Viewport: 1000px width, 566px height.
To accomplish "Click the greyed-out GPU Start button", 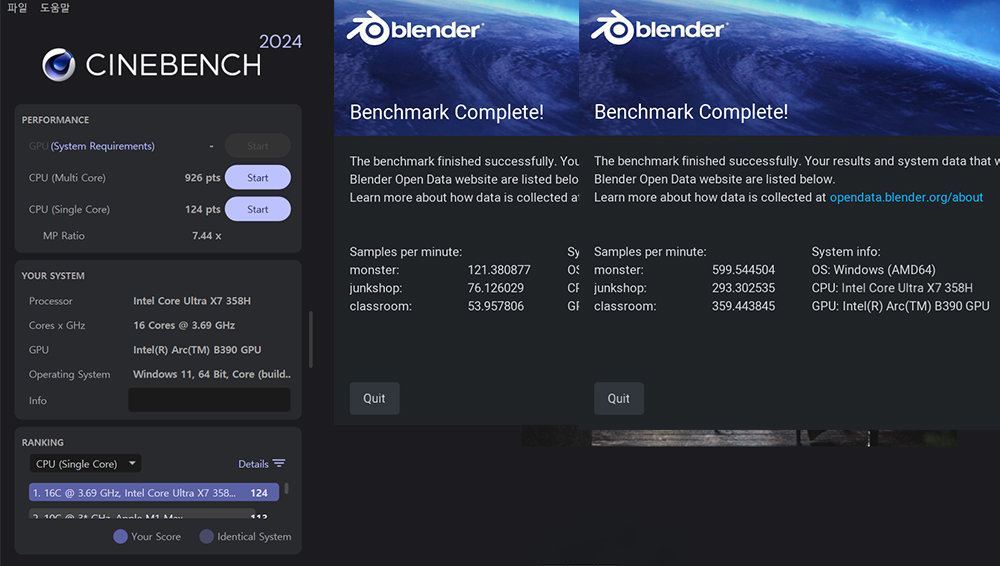I will click(257, 146).
